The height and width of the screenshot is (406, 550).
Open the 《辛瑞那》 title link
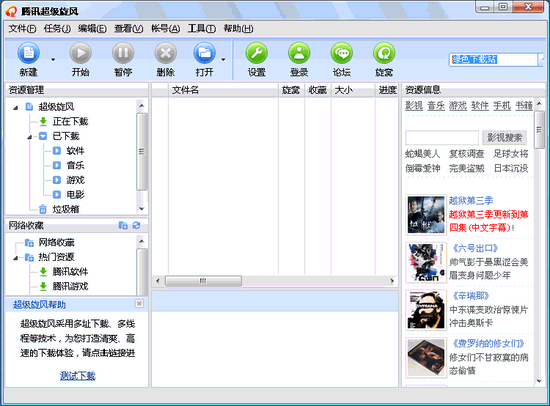[471, 296]
